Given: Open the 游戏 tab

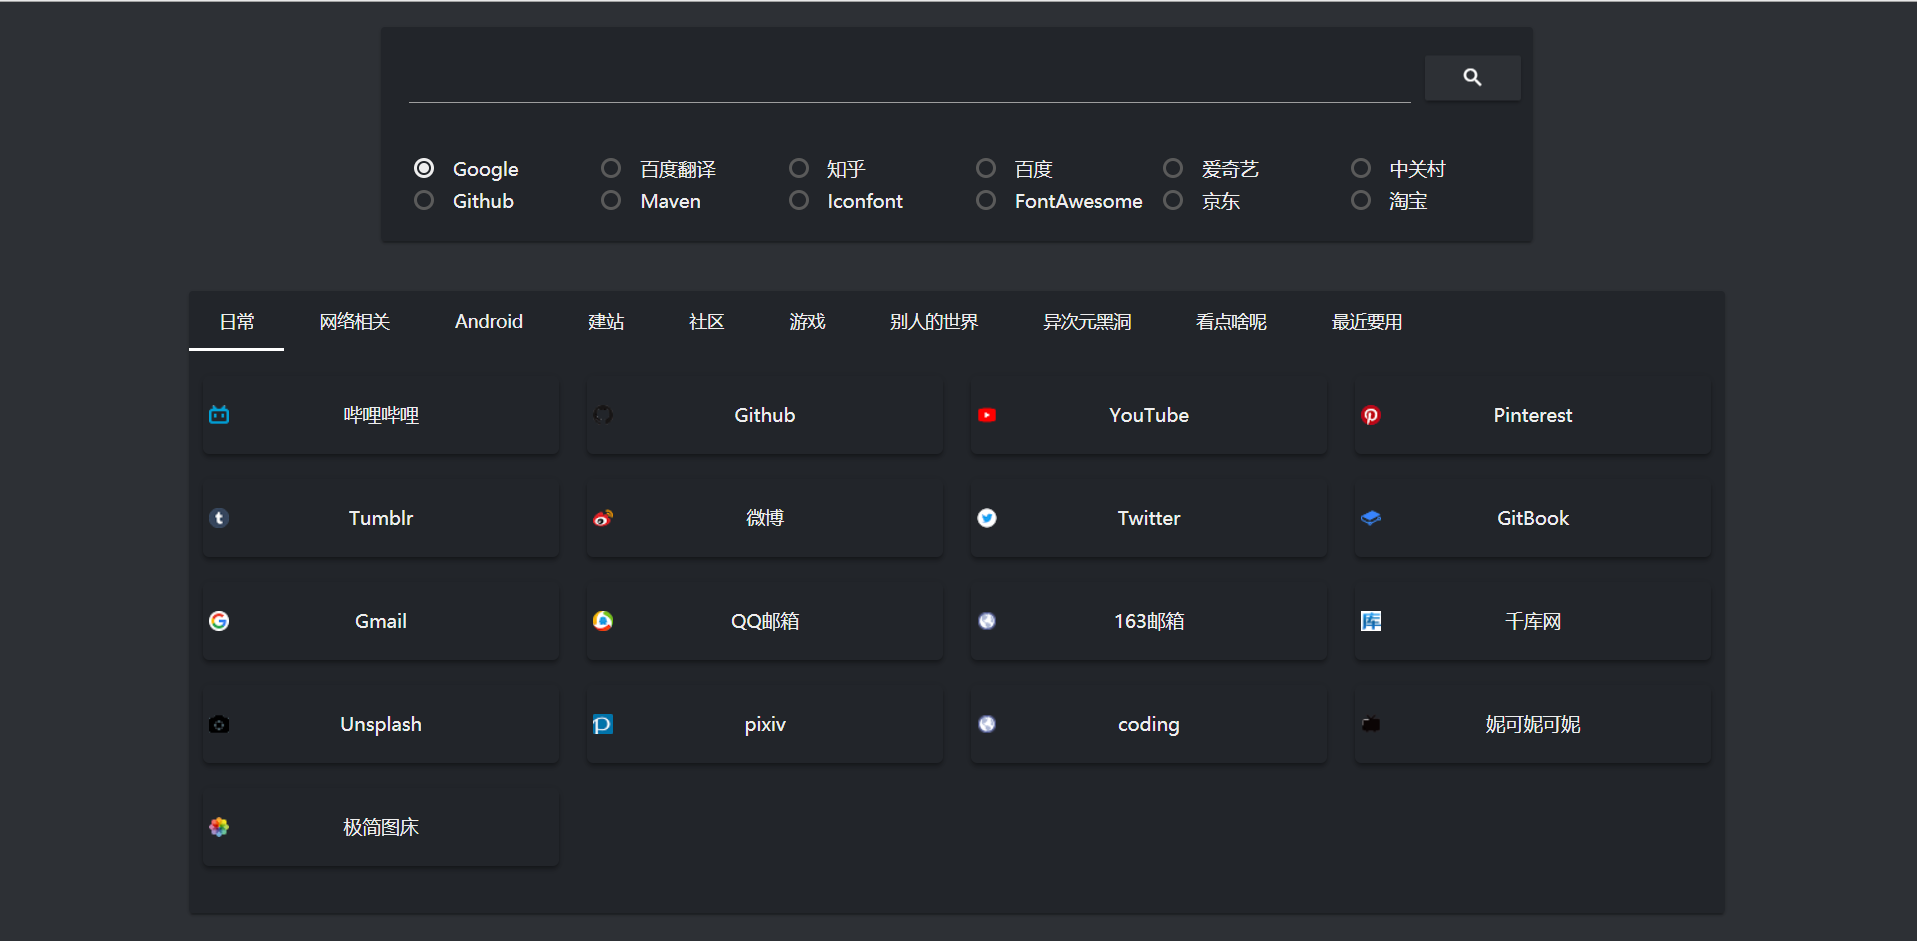Looking at the screenshot, I should tap(807, 322).
